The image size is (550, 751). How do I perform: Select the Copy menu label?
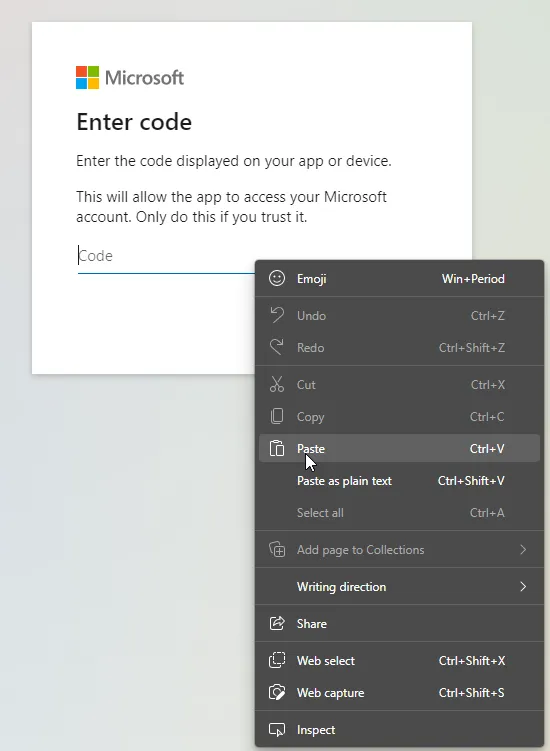click(x=310, y=417)
